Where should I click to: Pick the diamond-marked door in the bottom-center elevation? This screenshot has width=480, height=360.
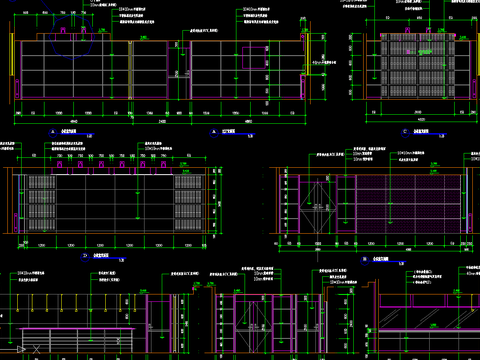click(x=254, y=327)
